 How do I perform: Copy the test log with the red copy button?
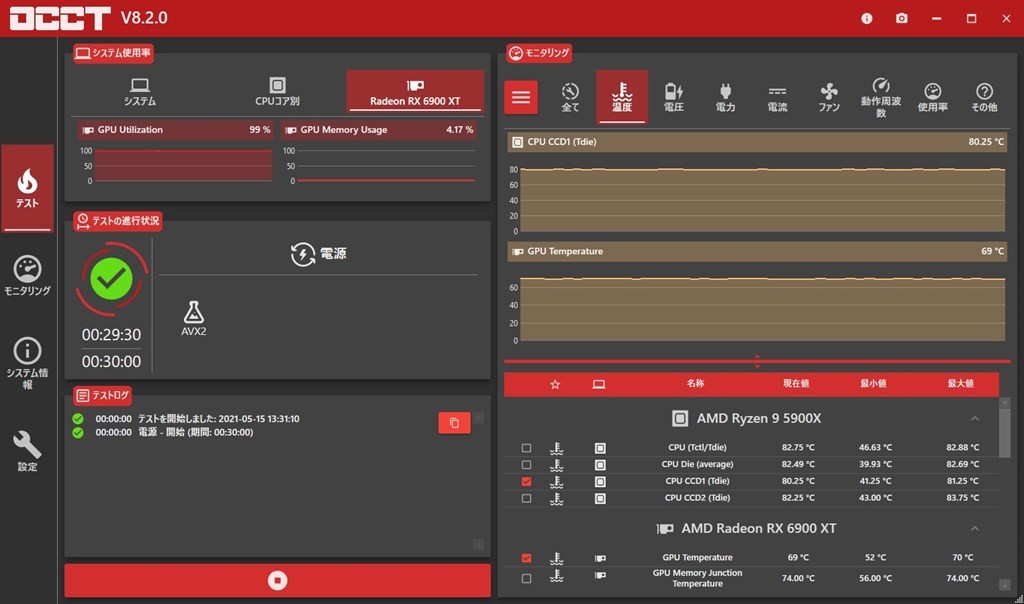[454, 423]
